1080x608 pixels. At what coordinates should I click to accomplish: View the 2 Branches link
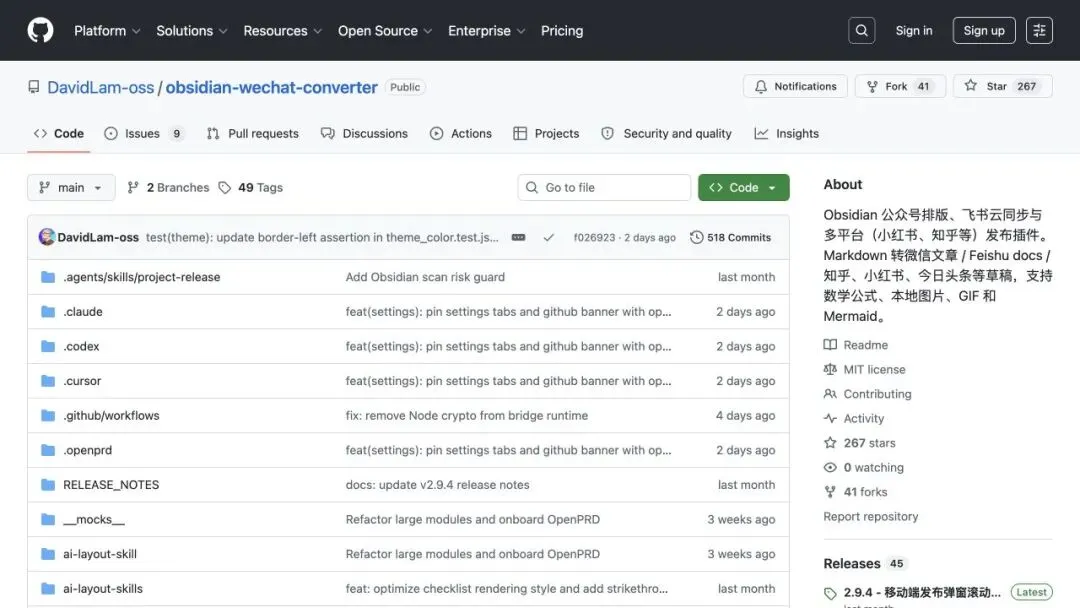[x=168, y=187]
